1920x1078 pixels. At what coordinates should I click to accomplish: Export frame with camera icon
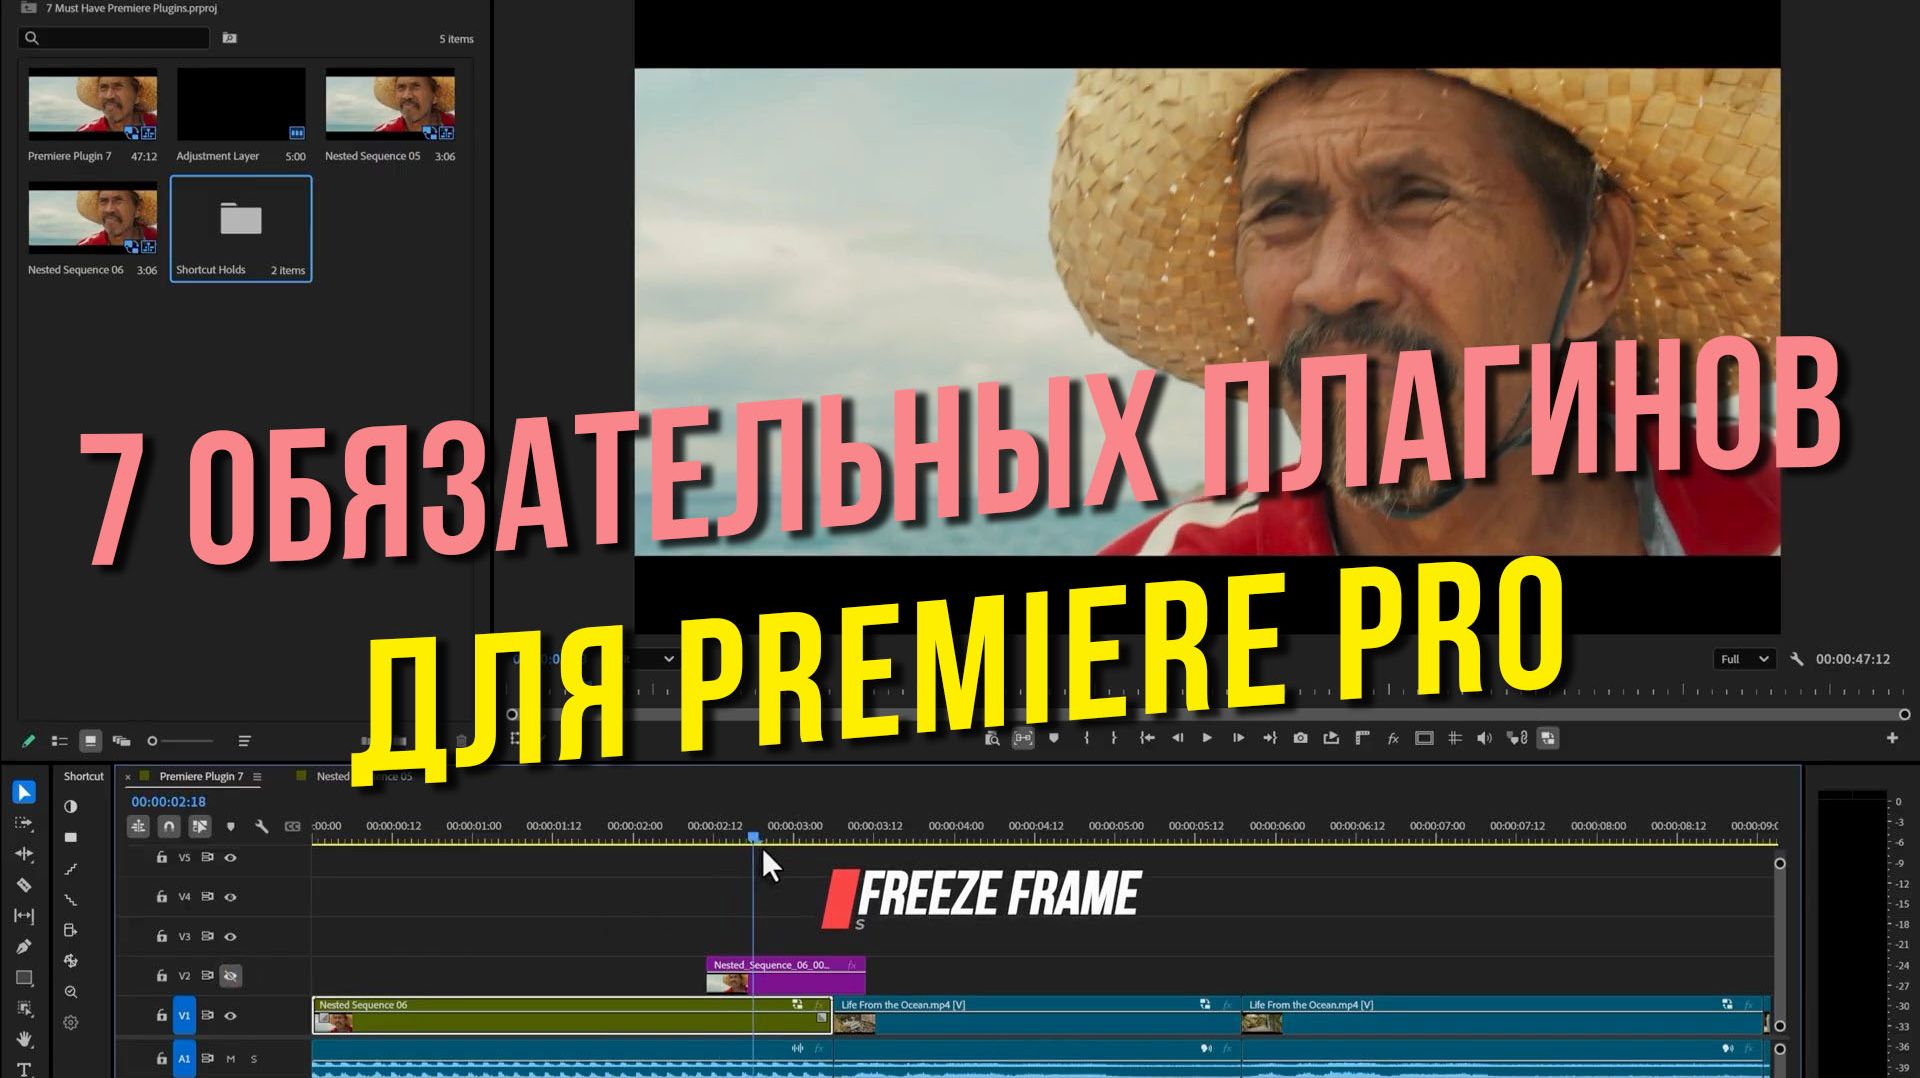click(x=1300, y=738)
